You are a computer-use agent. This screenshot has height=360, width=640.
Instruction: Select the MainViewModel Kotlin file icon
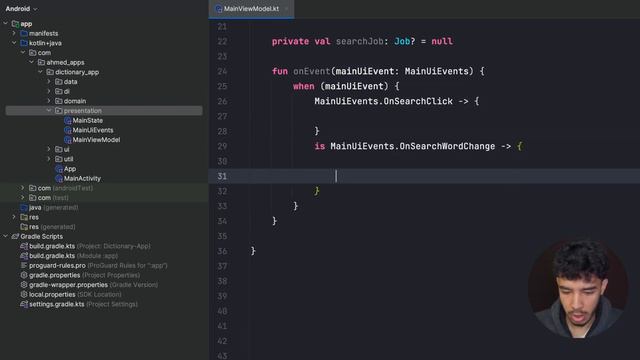coord(67,140)
